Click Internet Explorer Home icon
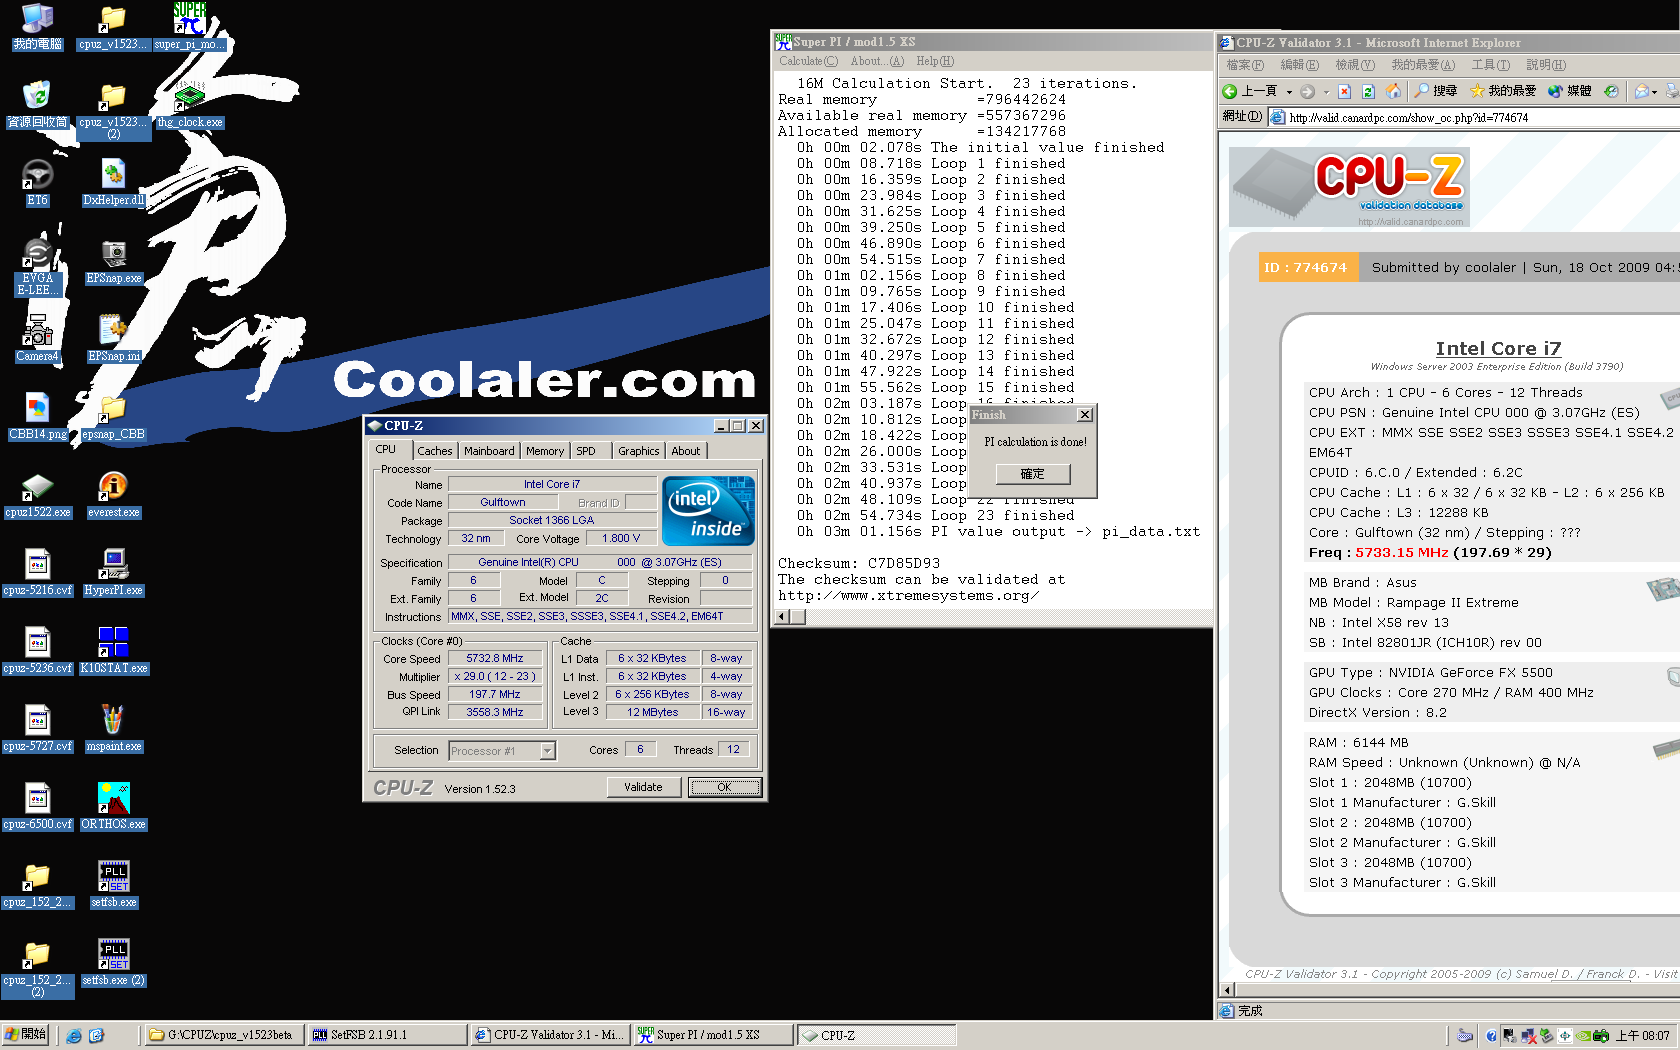Viewport: 1680px width, 1050px height. 1393,91
